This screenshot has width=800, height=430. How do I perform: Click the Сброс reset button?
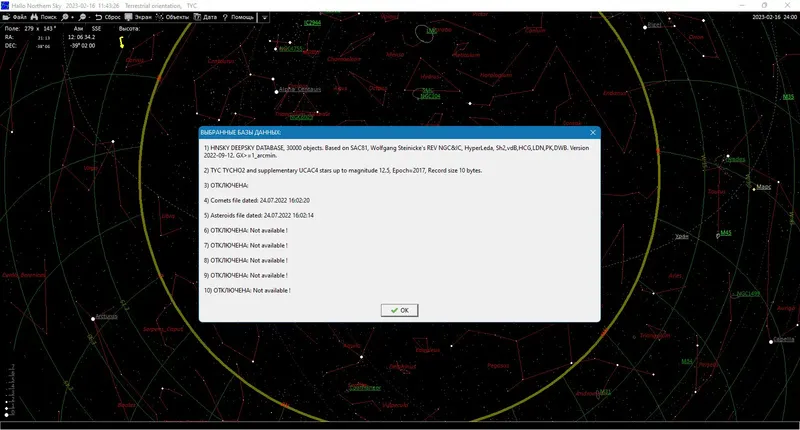pyautogui.click(x=108, y=17)
